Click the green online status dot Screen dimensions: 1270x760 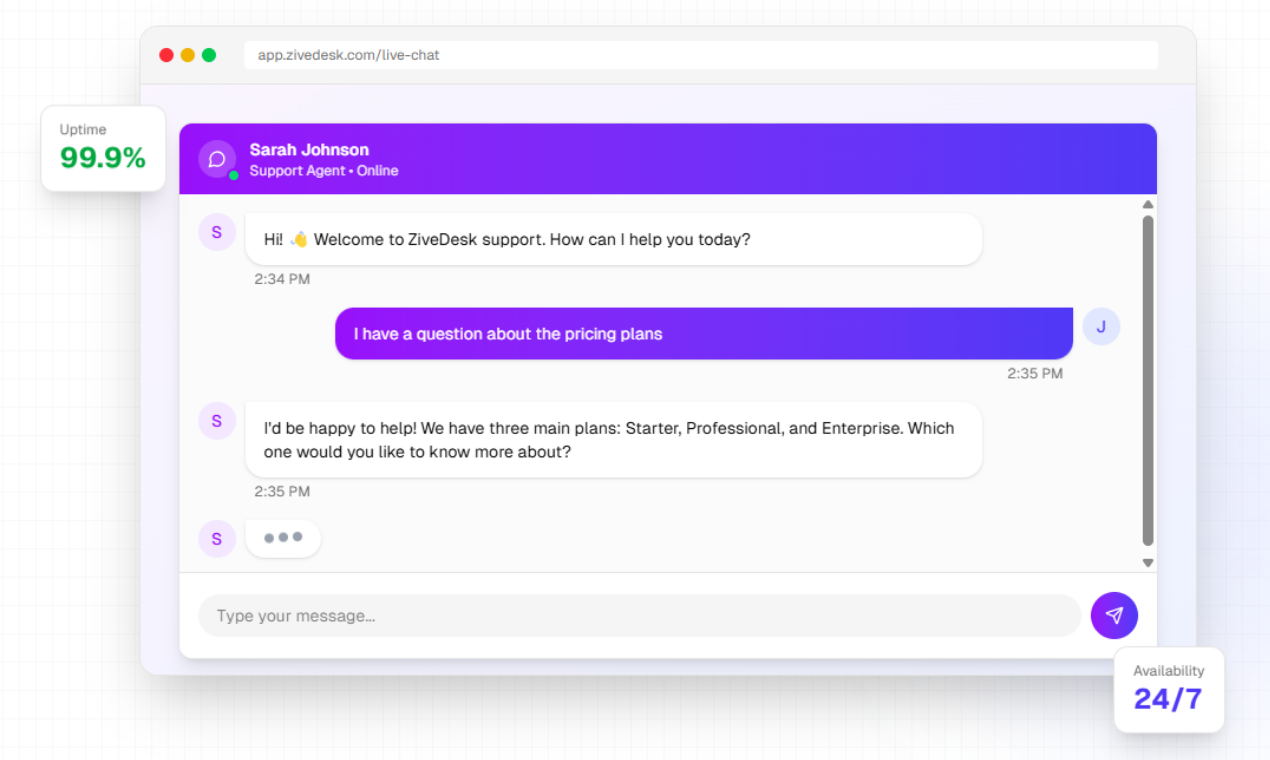(233, 175)
